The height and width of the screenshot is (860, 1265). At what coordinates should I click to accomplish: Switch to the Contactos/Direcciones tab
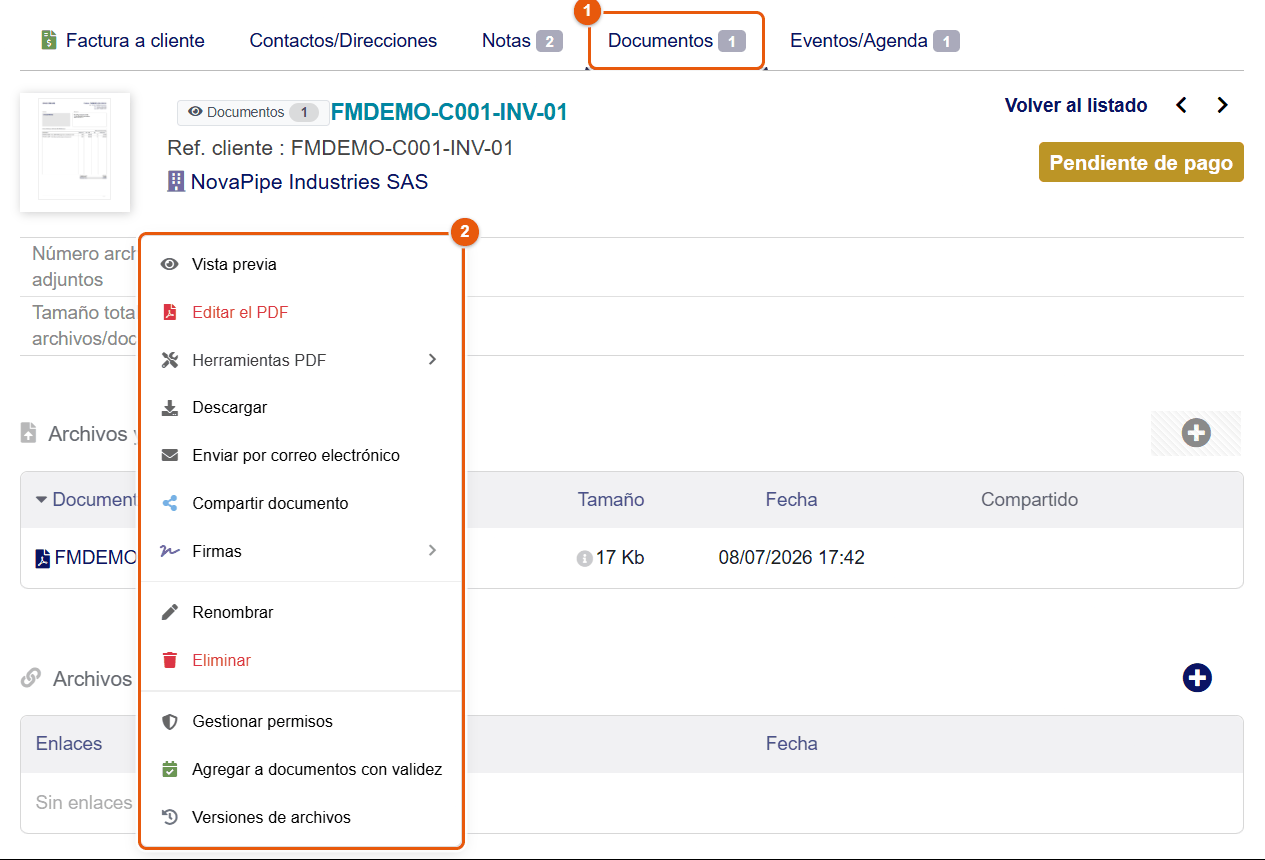coord(343,41)
